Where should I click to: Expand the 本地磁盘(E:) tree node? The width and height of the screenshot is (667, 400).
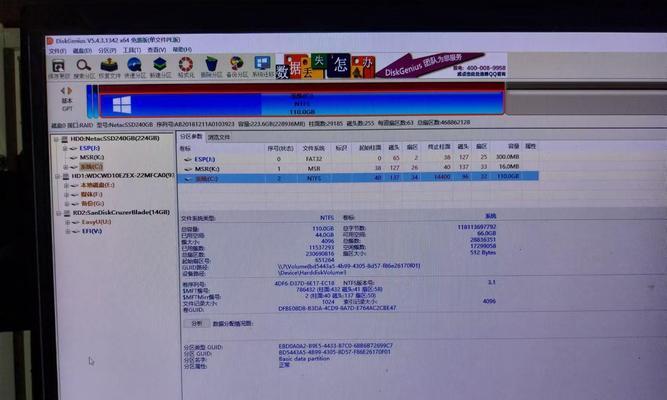pos(66,185)
